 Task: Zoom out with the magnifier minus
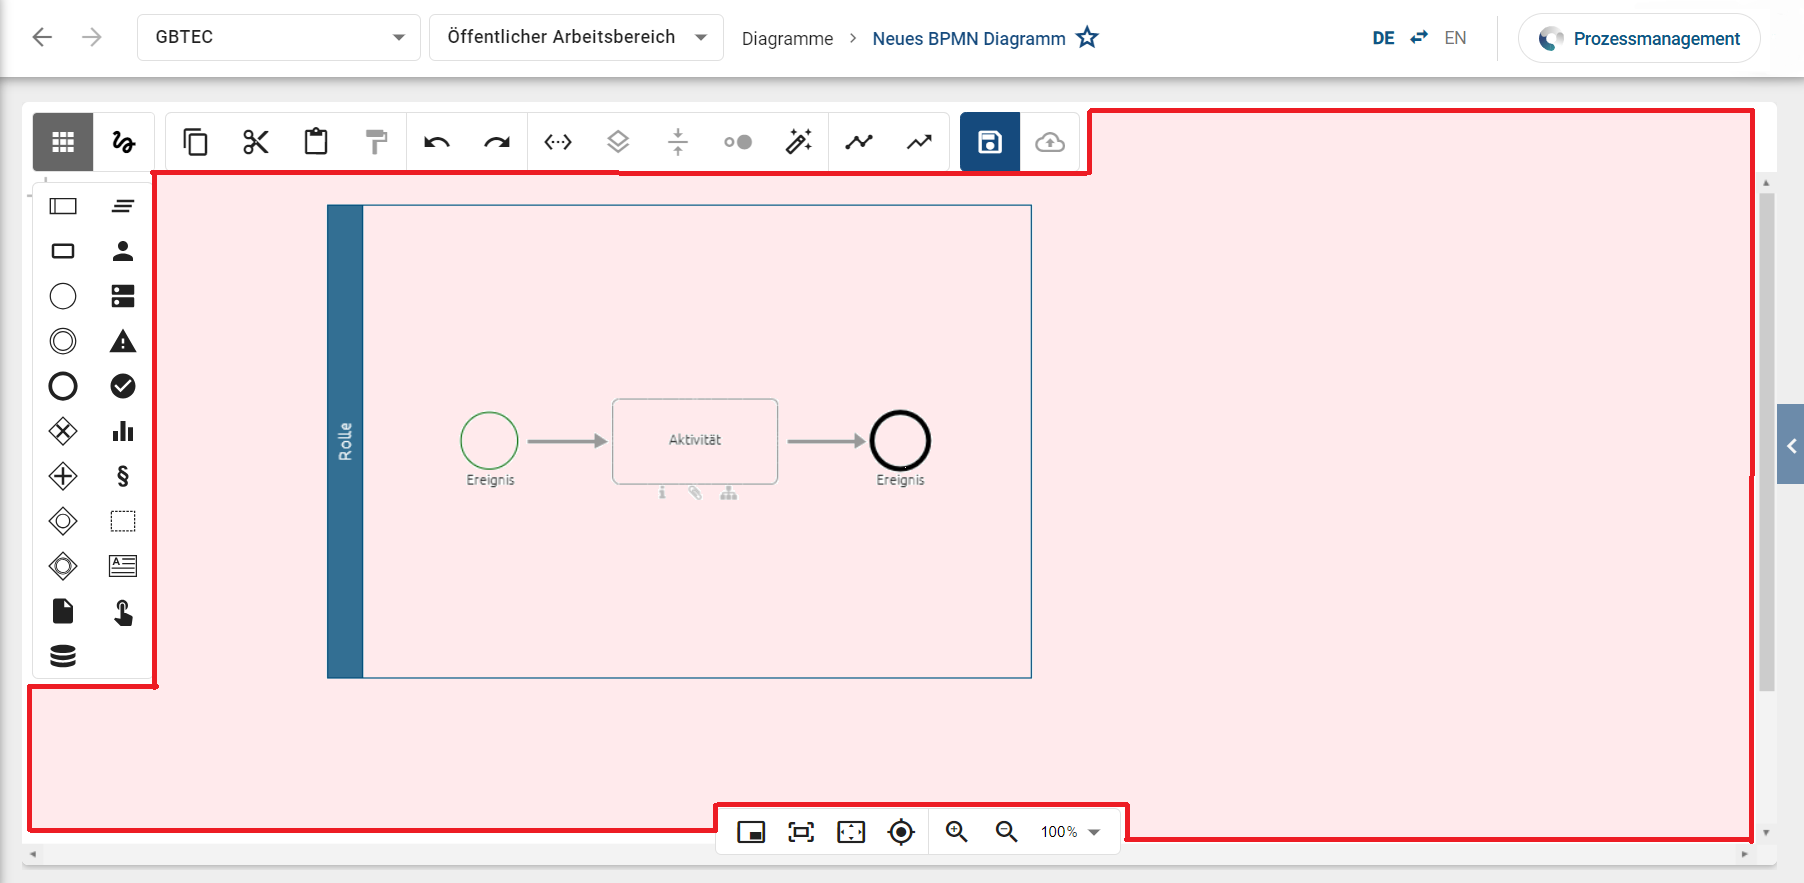pos(1007,832)
